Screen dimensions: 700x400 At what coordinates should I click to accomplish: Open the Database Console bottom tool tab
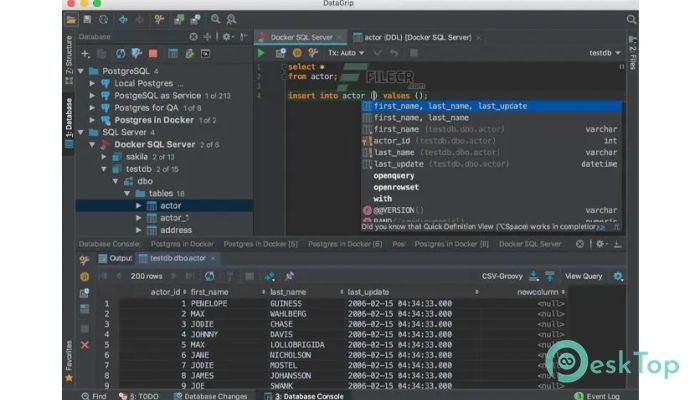click(304, 396)
